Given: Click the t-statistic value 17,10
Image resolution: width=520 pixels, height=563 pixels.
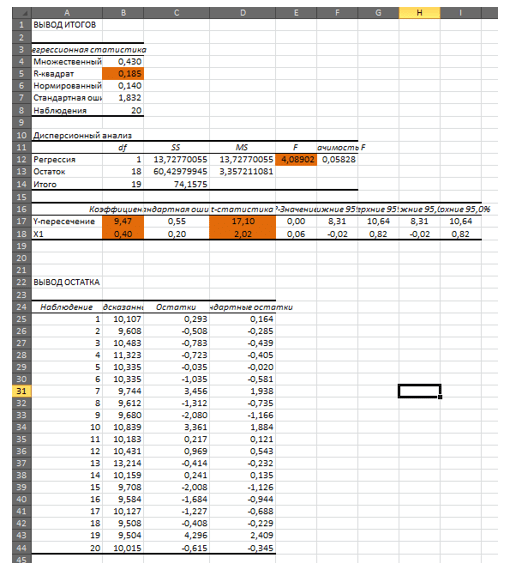Looking at the screenshot, I should tap(242, 221).
